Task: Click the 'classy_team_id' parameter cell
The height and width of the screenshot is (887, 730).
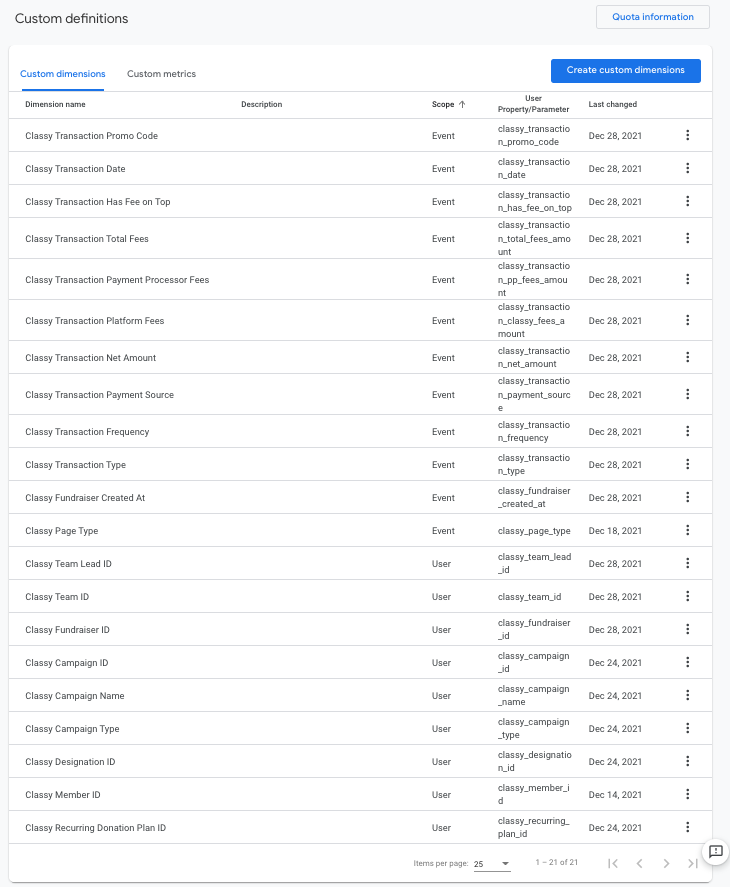Action: tap(530, 597)
